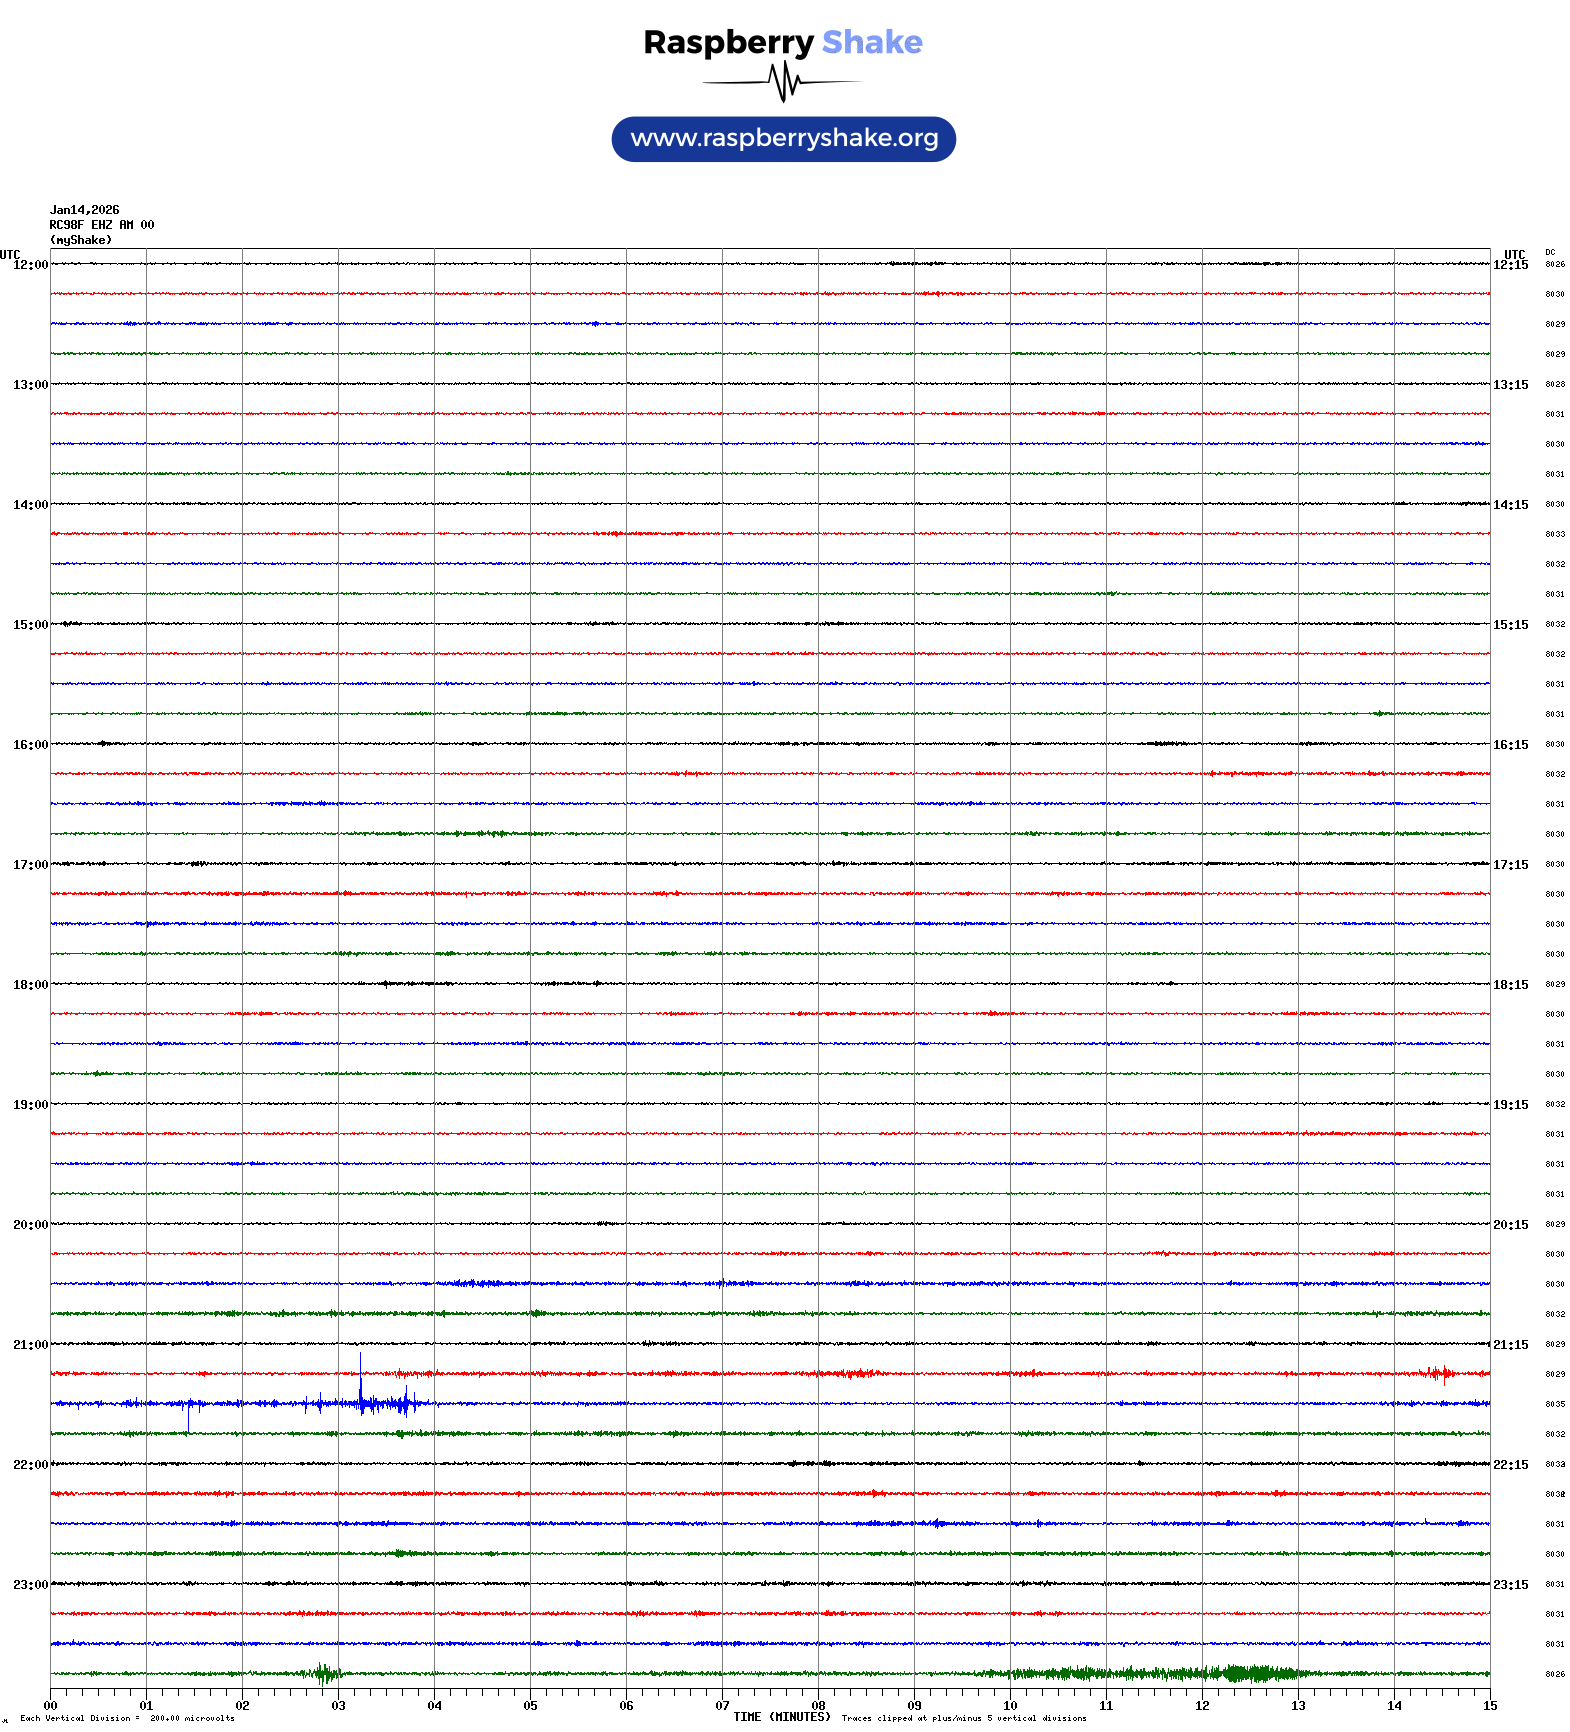Select the 15 minute tick label at bottom

coord(1489,1706)
